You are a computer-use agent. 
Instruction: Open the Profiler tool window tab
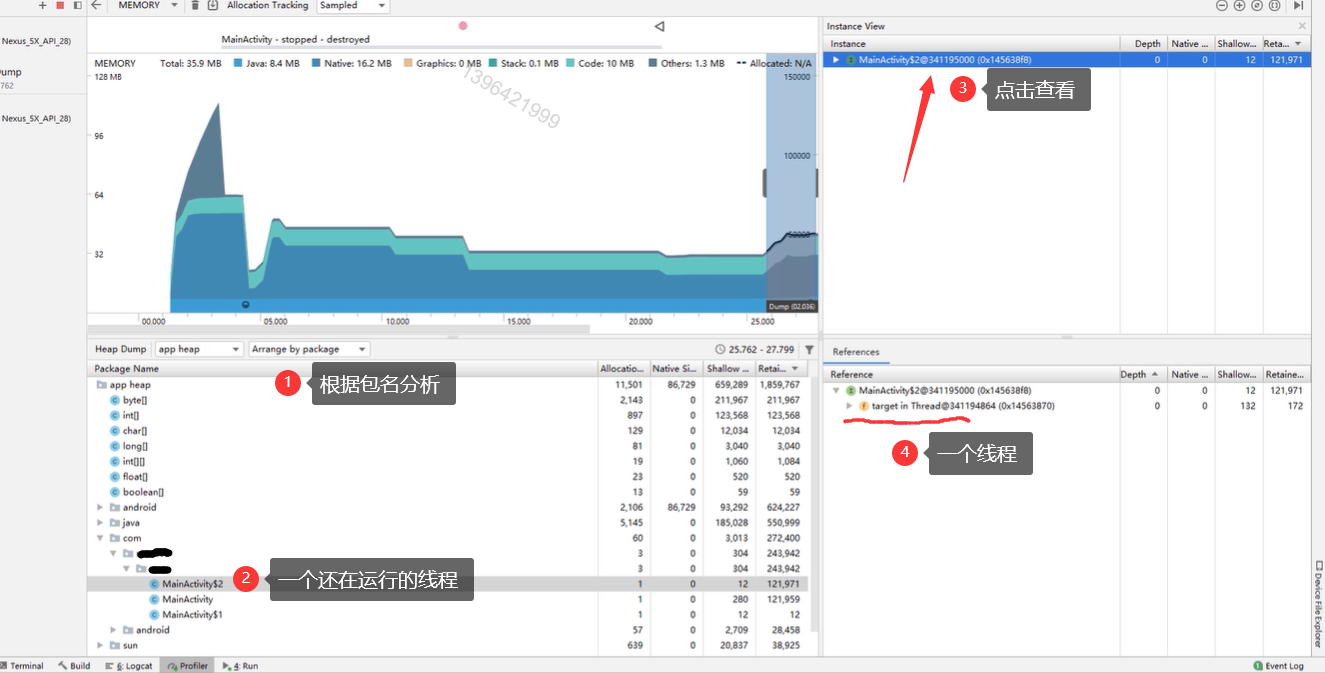pyautogui.click(x=188, y=666)
